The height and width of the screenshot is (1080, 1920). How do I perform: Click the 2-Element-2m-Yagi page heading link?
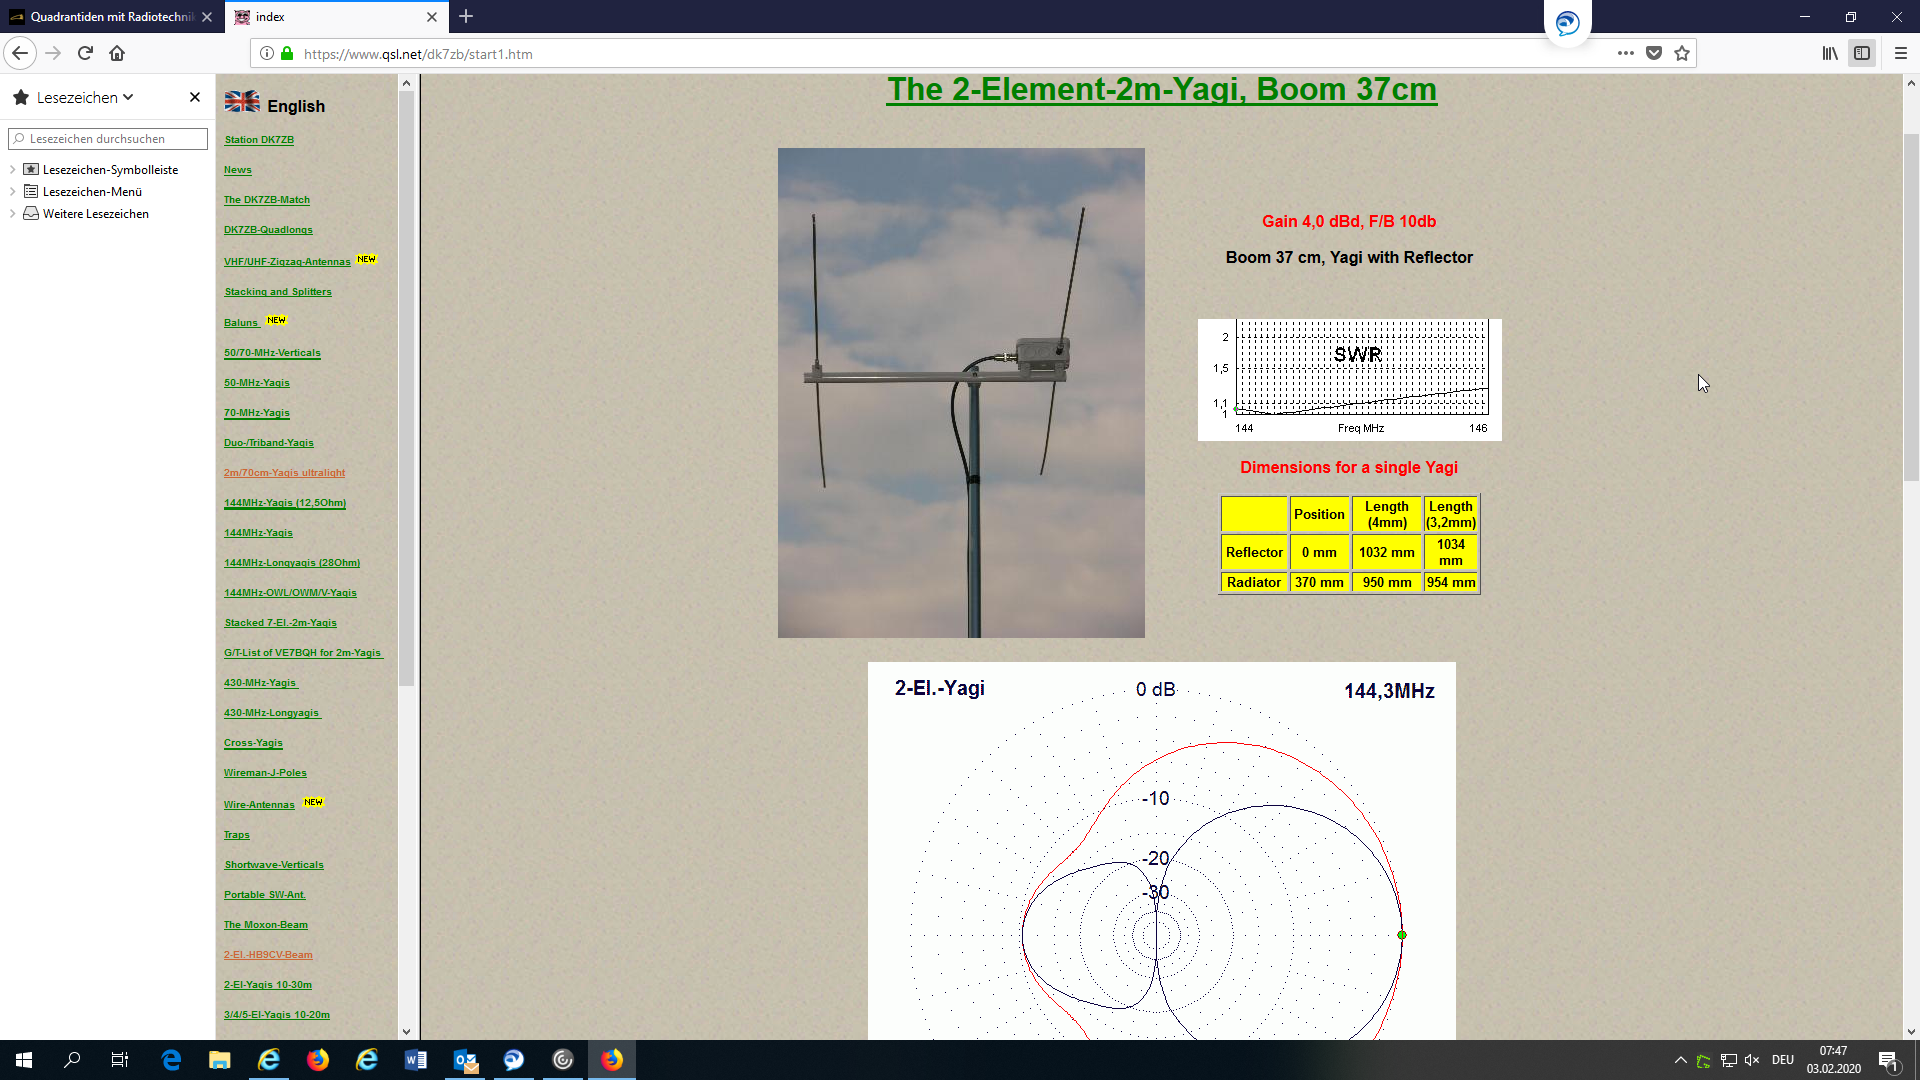click(x=1162, y=89)
